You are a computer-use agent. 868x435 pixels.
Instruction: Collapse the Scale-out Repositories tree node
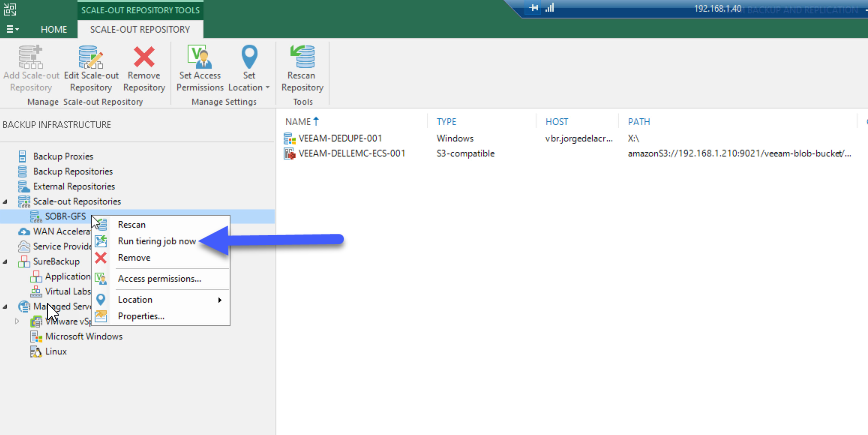point(6,202)
